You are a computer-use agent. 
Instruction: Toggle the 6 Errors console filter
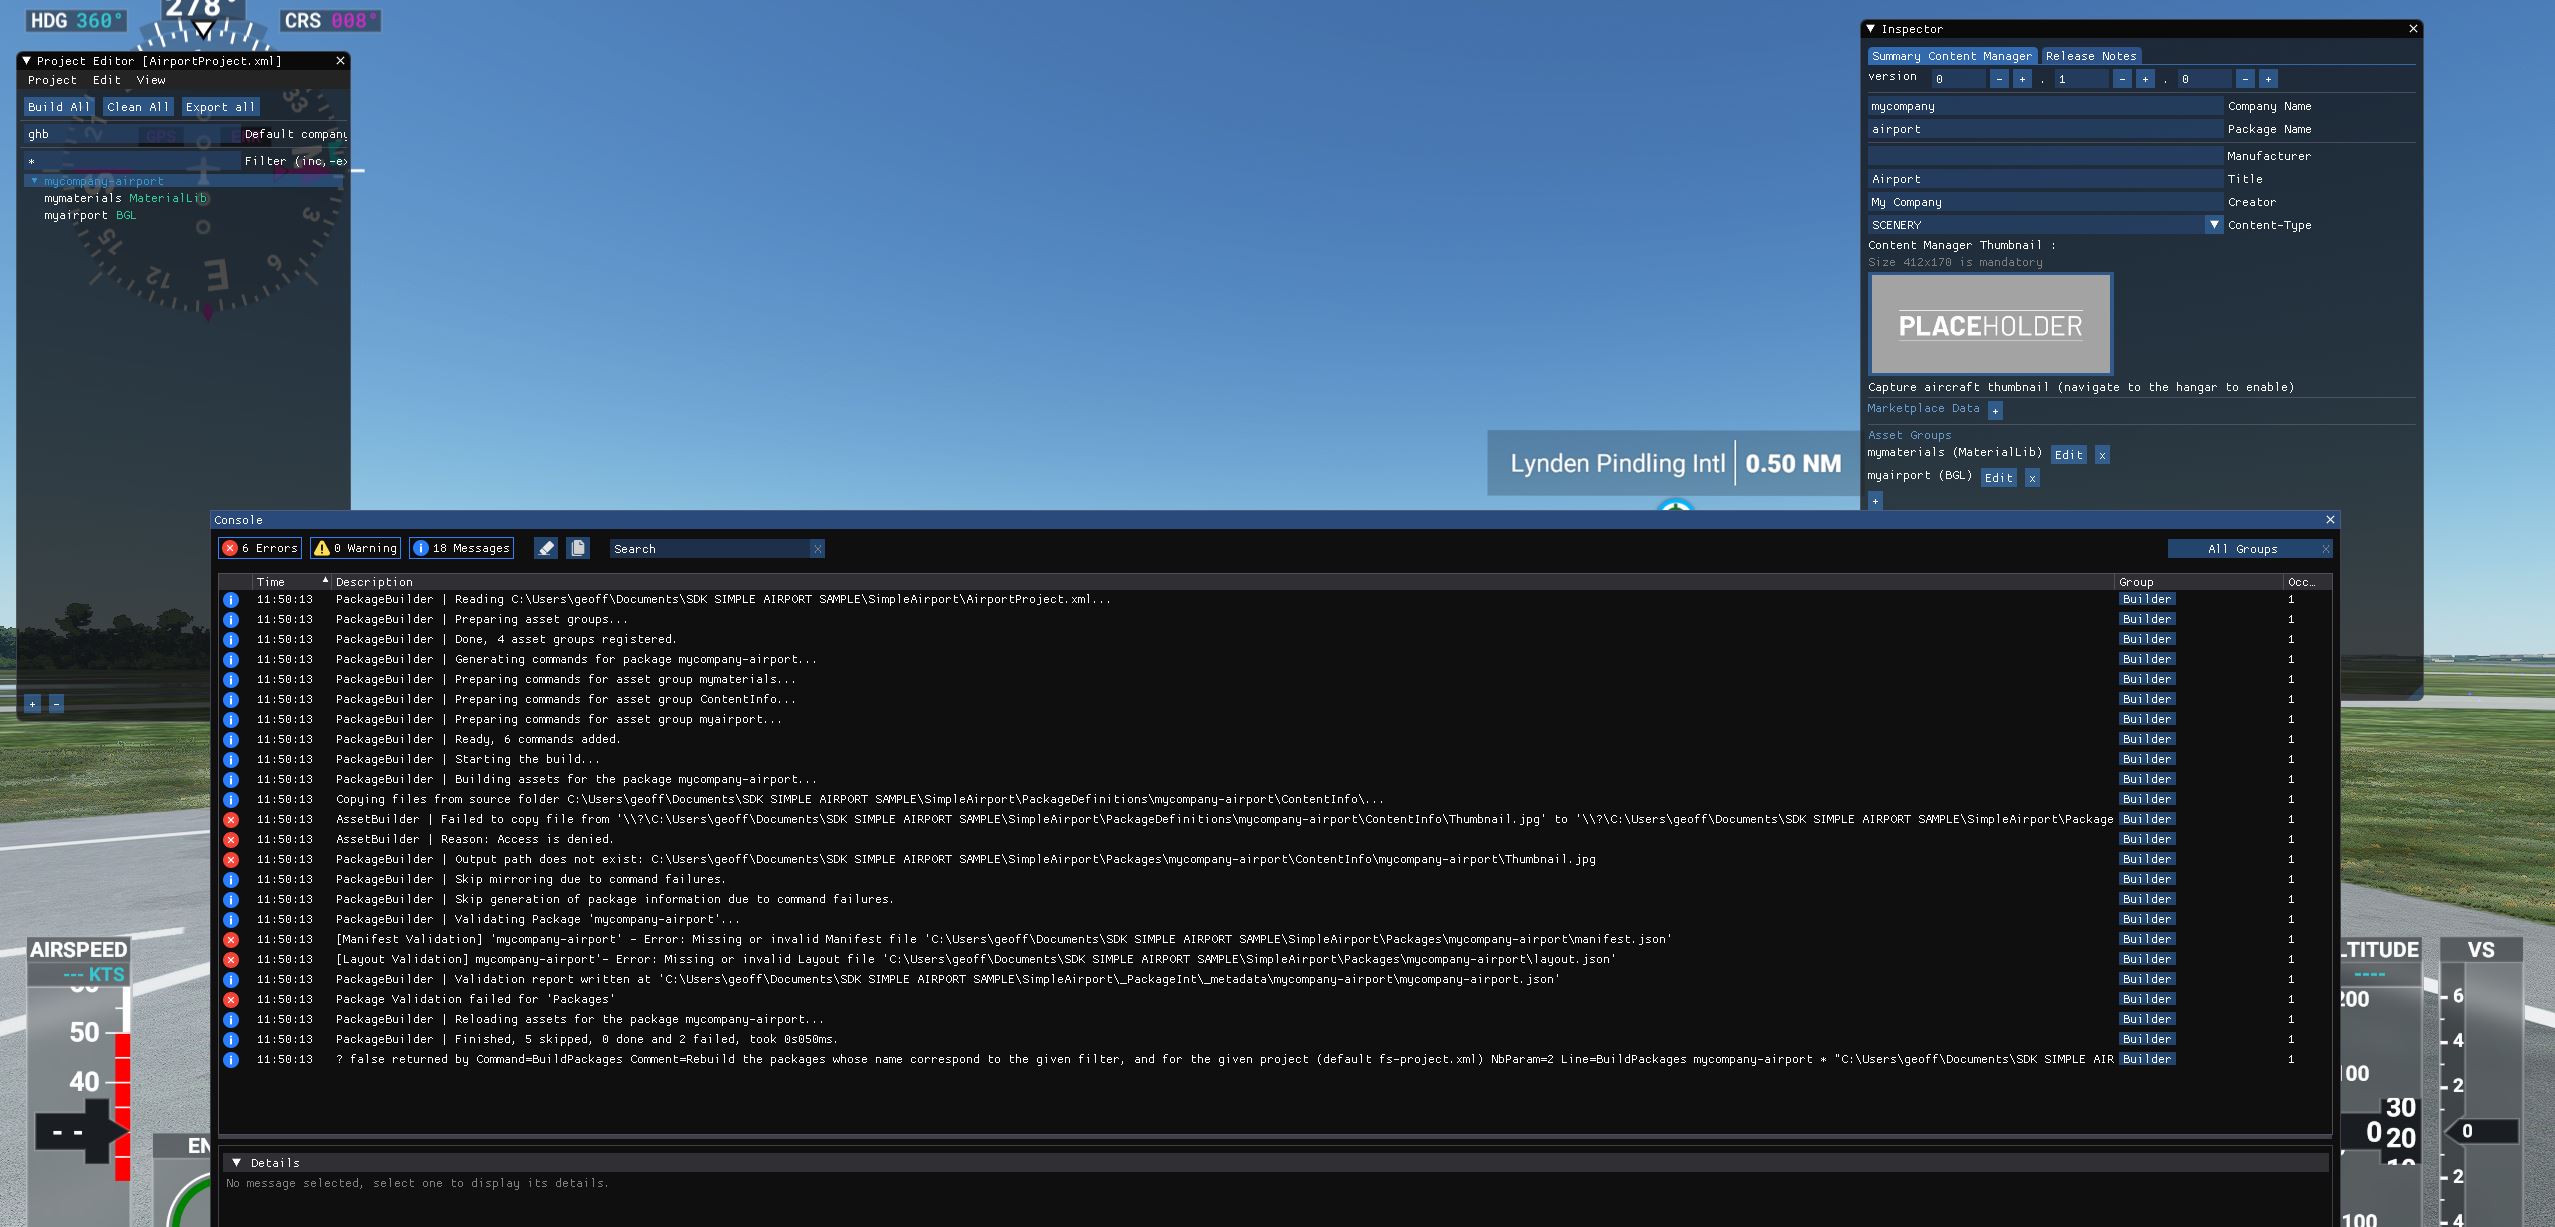tap(260, 548)
